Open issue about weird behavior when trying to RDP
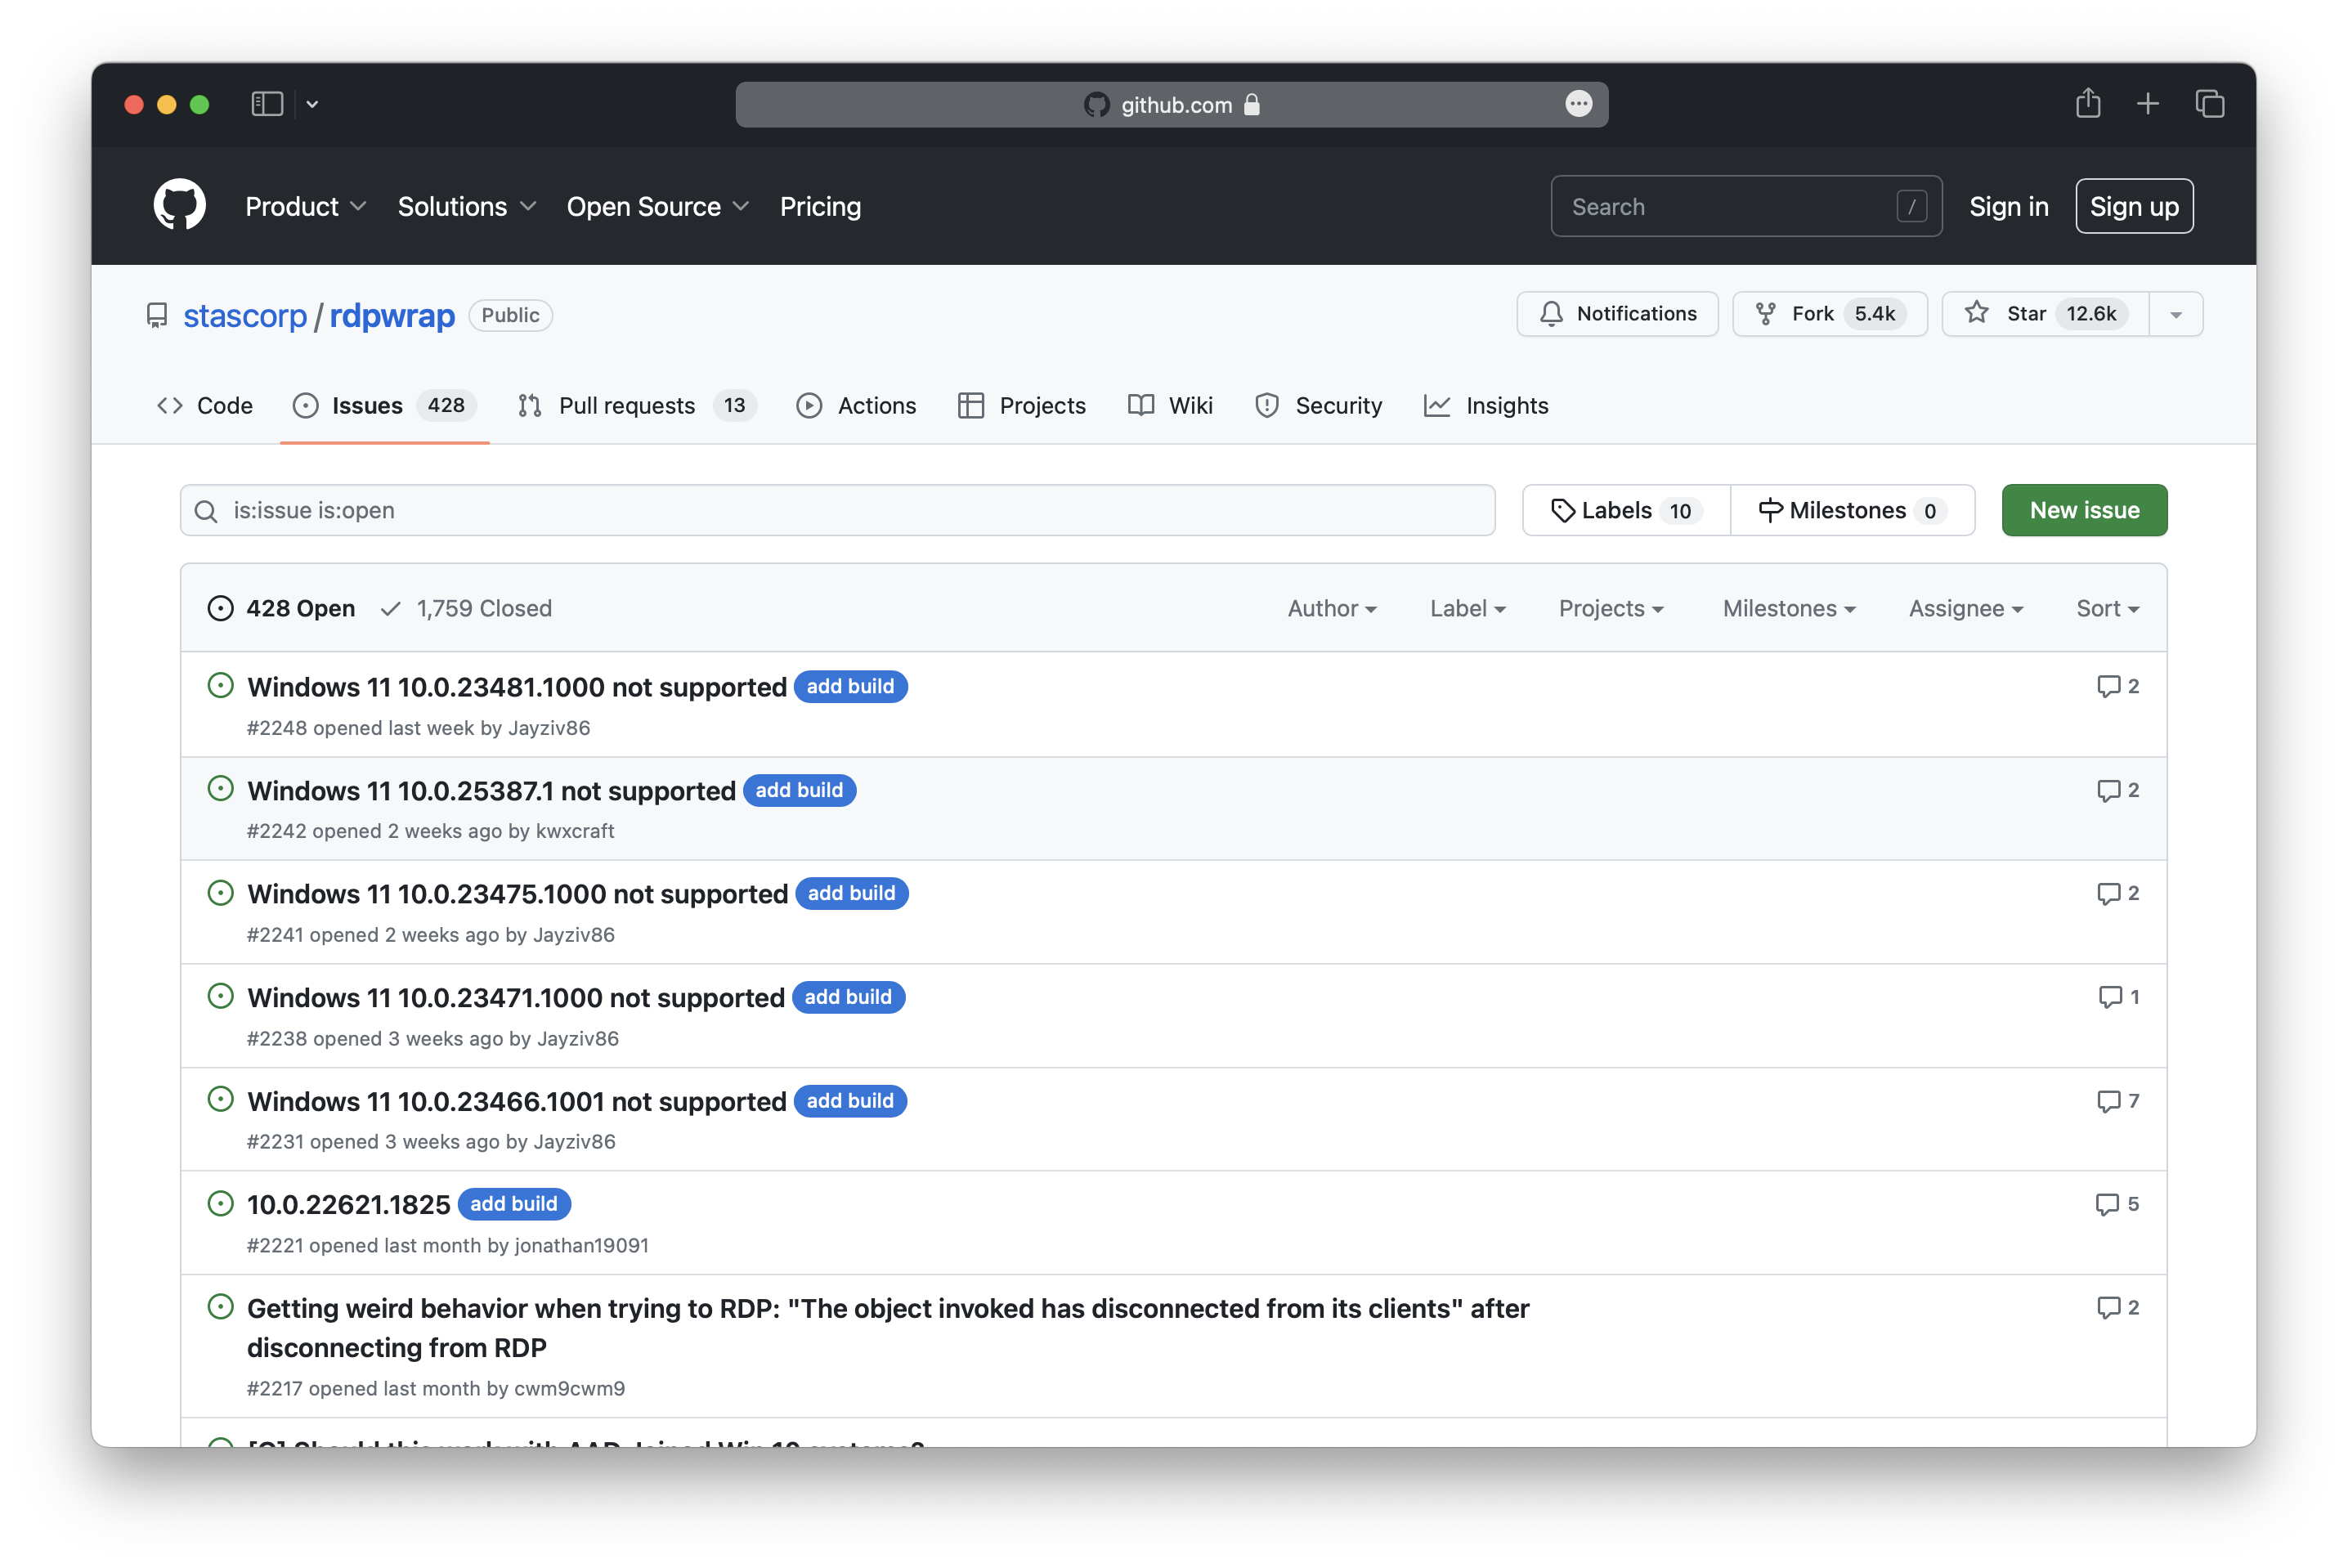Viewport: 2348px width, 1568px height. pos(888,1328)
